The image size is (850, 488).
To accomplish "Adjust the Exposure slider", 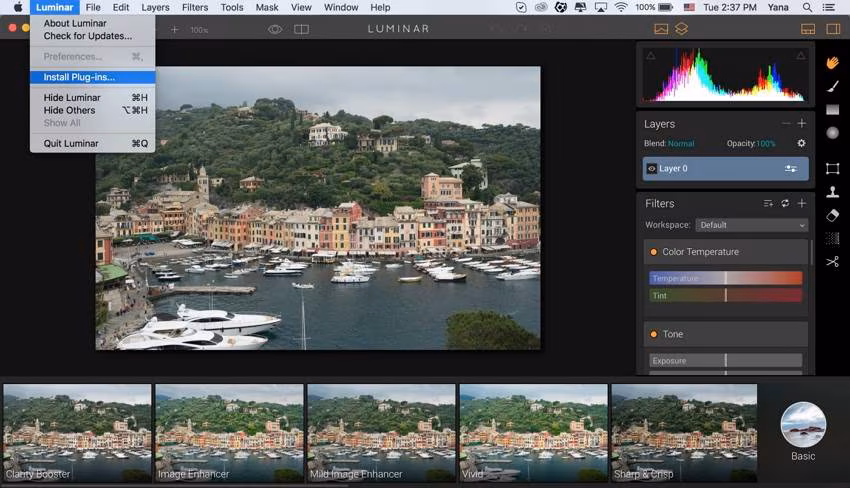I will click(x=725, y=361).
